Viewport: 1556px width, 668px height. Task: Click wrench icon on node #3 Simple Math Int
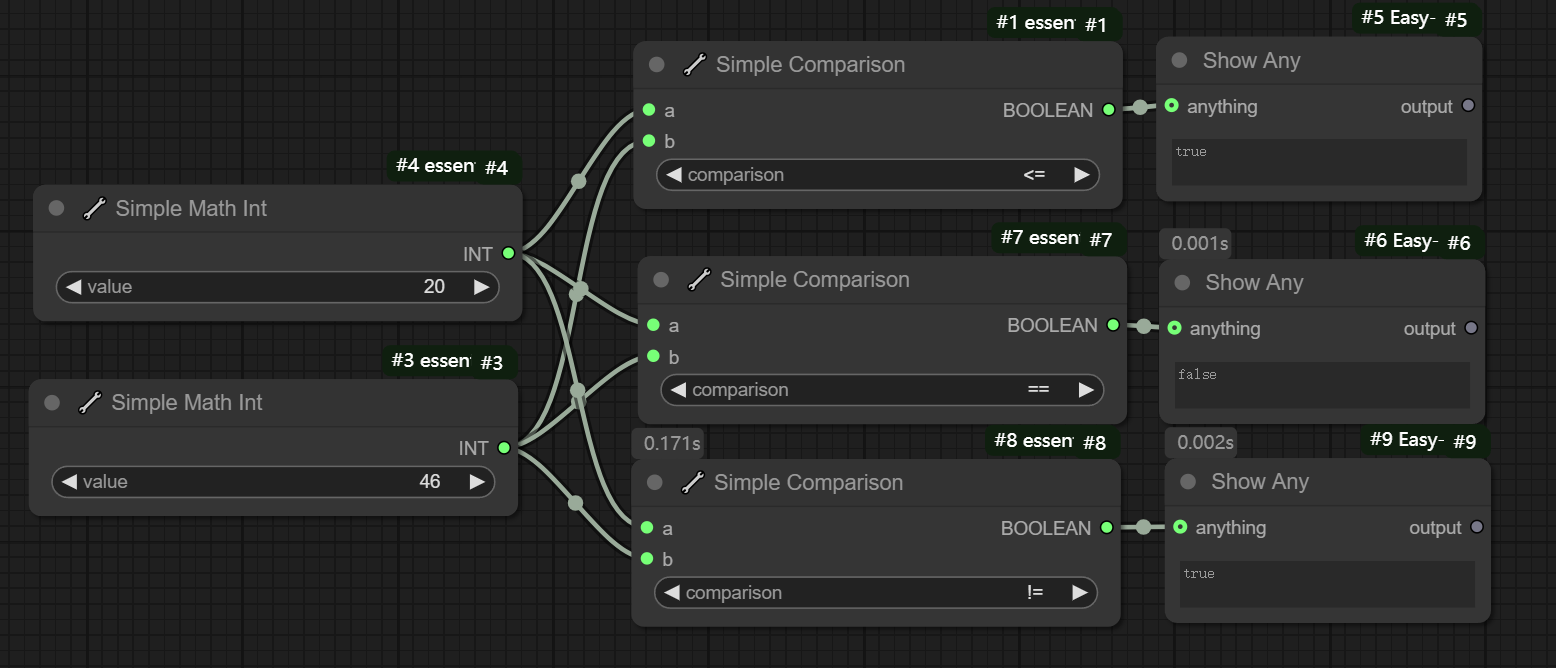point(90,403)
